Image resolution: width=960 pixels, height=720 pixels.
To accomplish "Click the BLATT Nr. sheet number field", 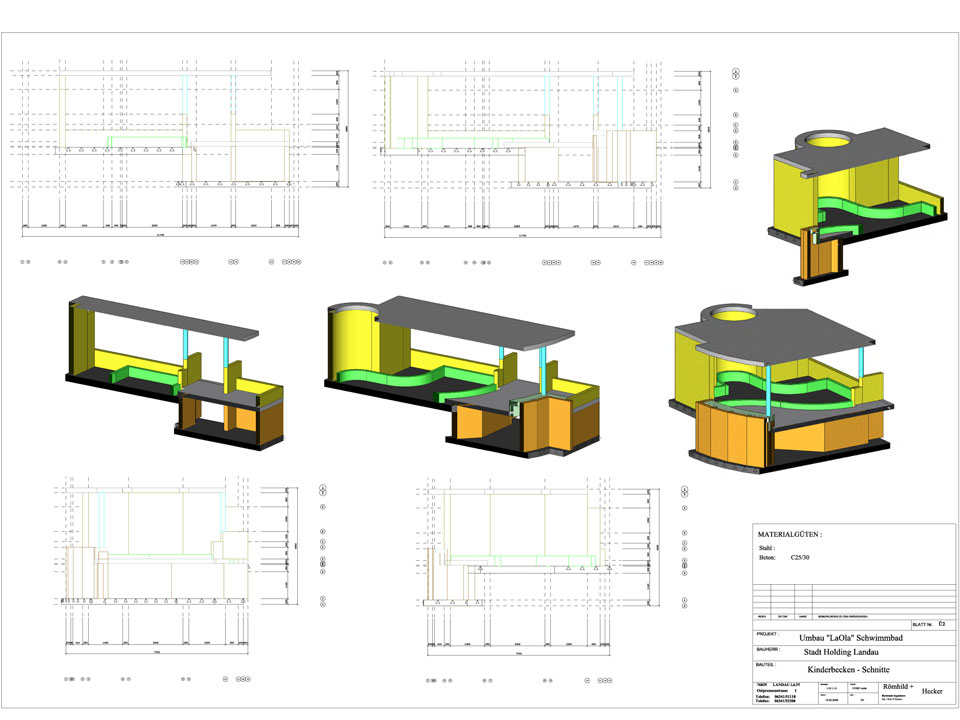I will (x=919, y=623).
